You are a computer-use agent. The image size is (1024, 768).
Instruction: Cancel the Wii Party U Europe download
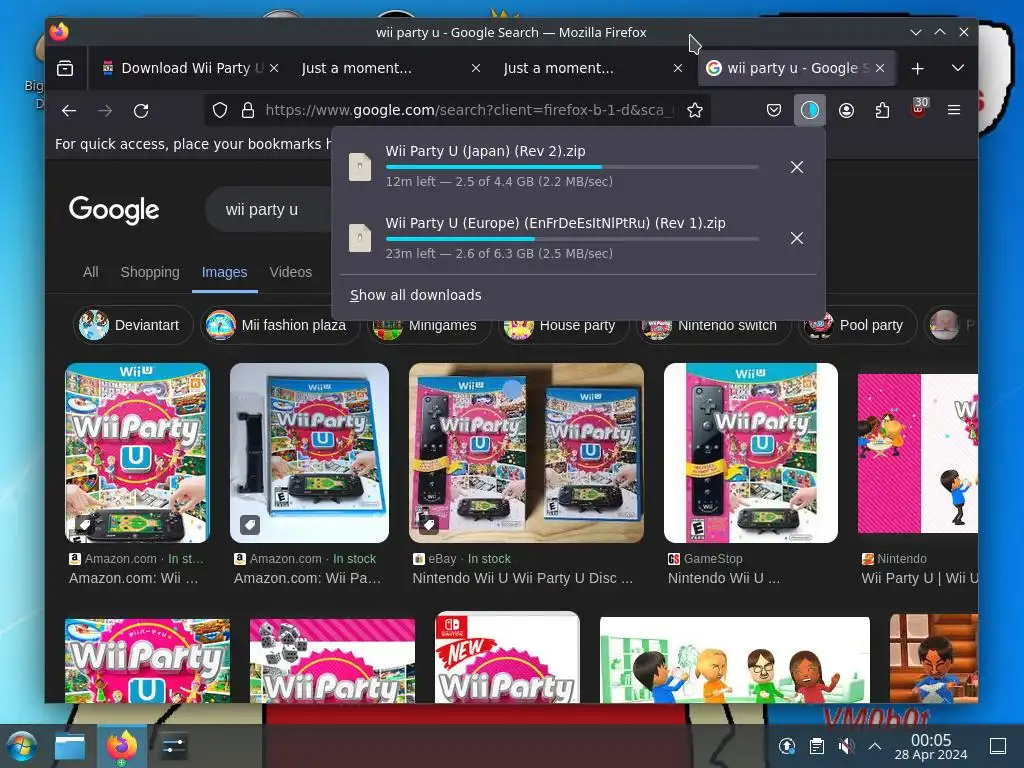(x=797, y=238)
